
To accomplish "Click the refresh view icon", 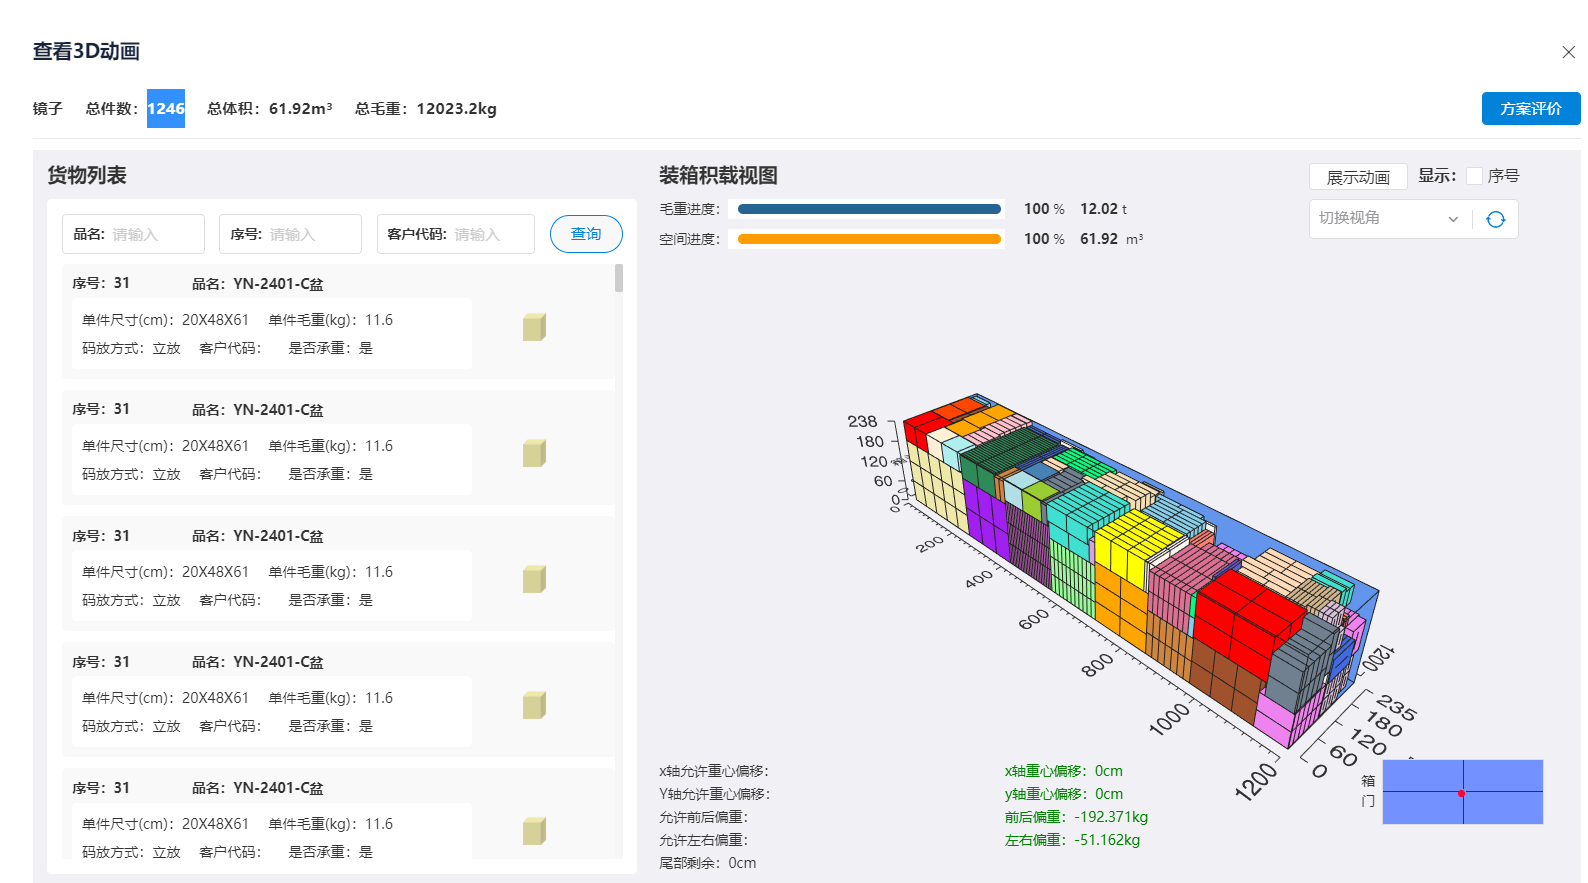I will coord(1495,219).
